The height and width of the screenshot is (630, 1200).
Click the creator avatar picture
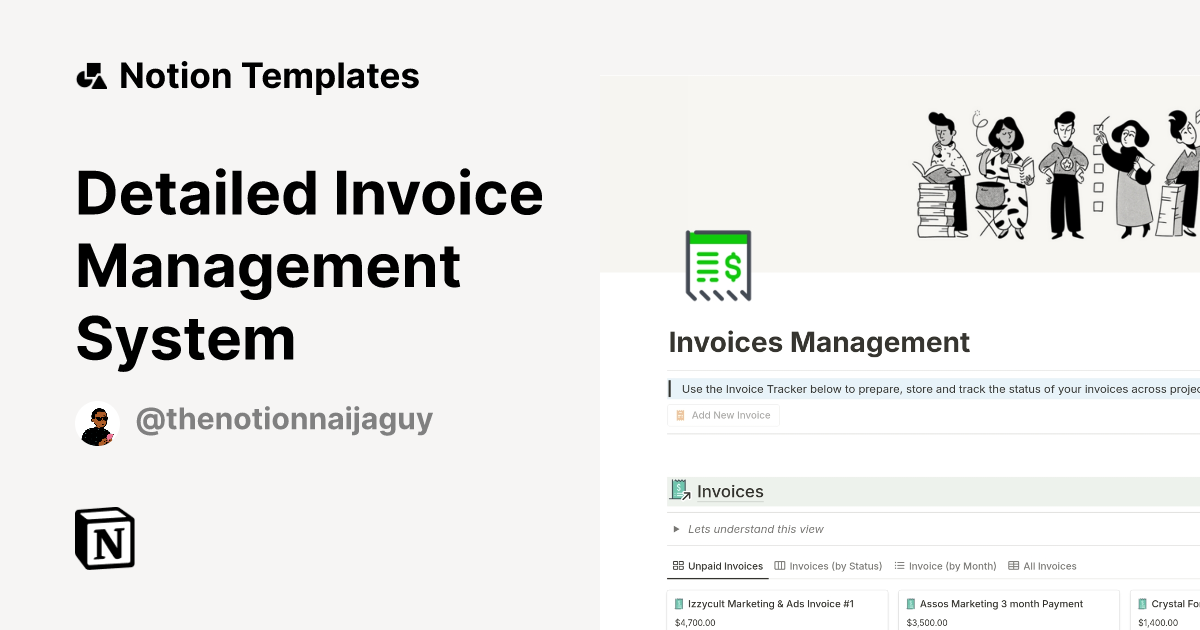[98, 424]
